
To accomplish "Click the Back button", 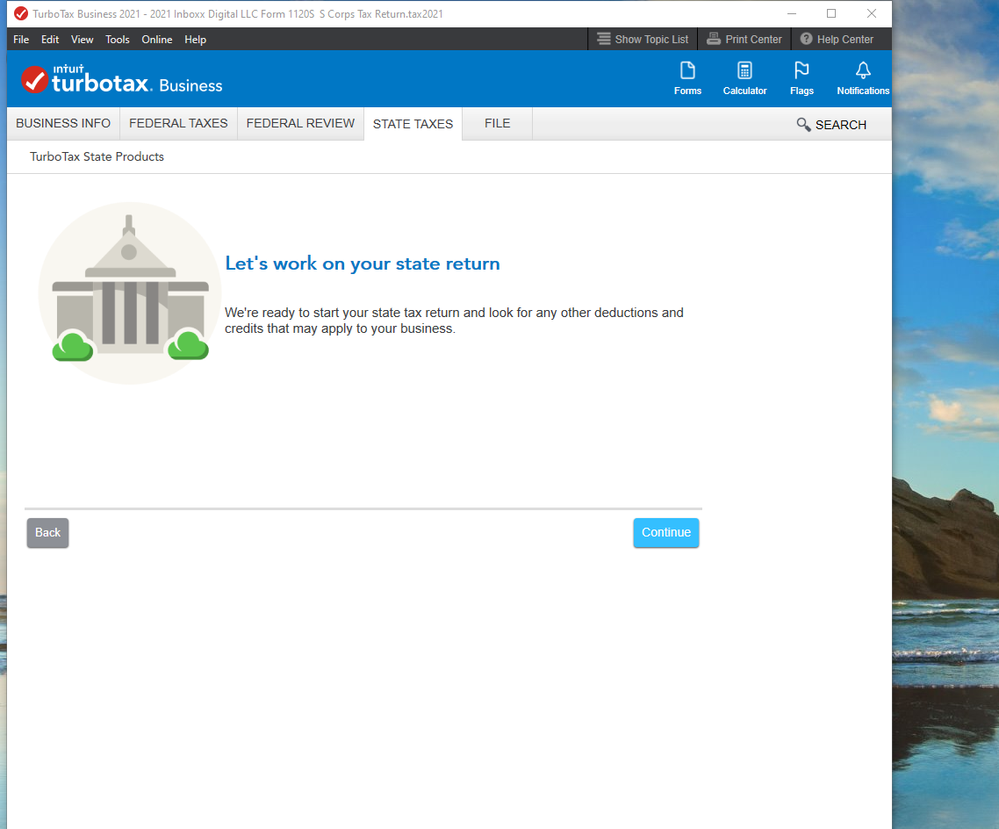I will point(48,533).
